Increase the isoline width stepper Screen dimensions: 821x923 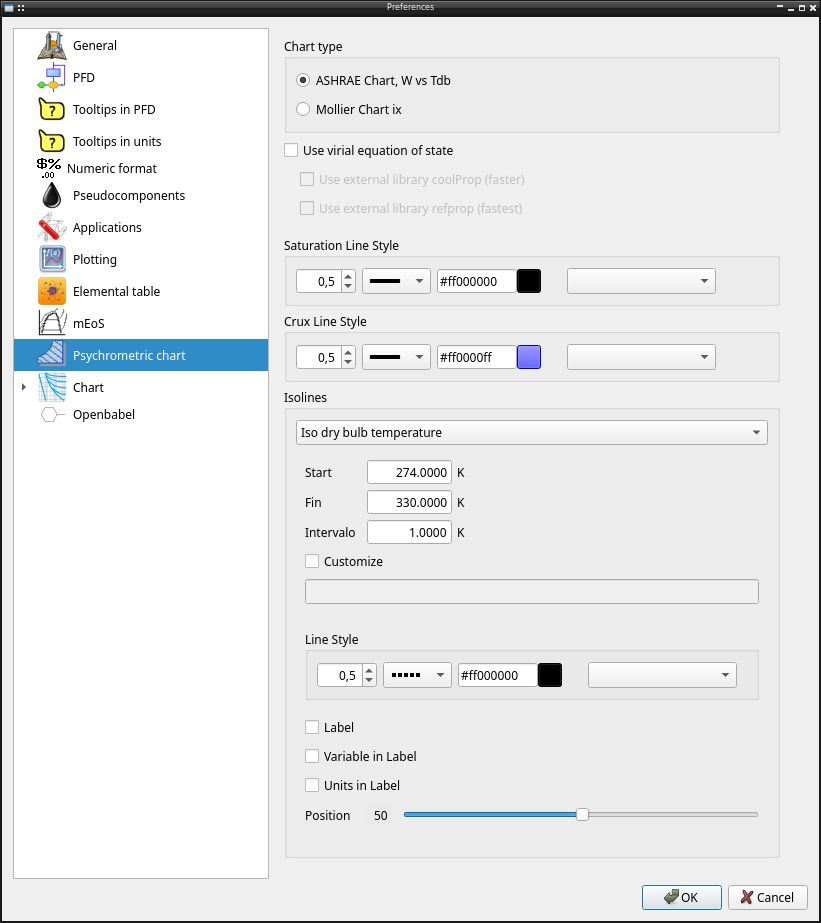tap(369, 670)
